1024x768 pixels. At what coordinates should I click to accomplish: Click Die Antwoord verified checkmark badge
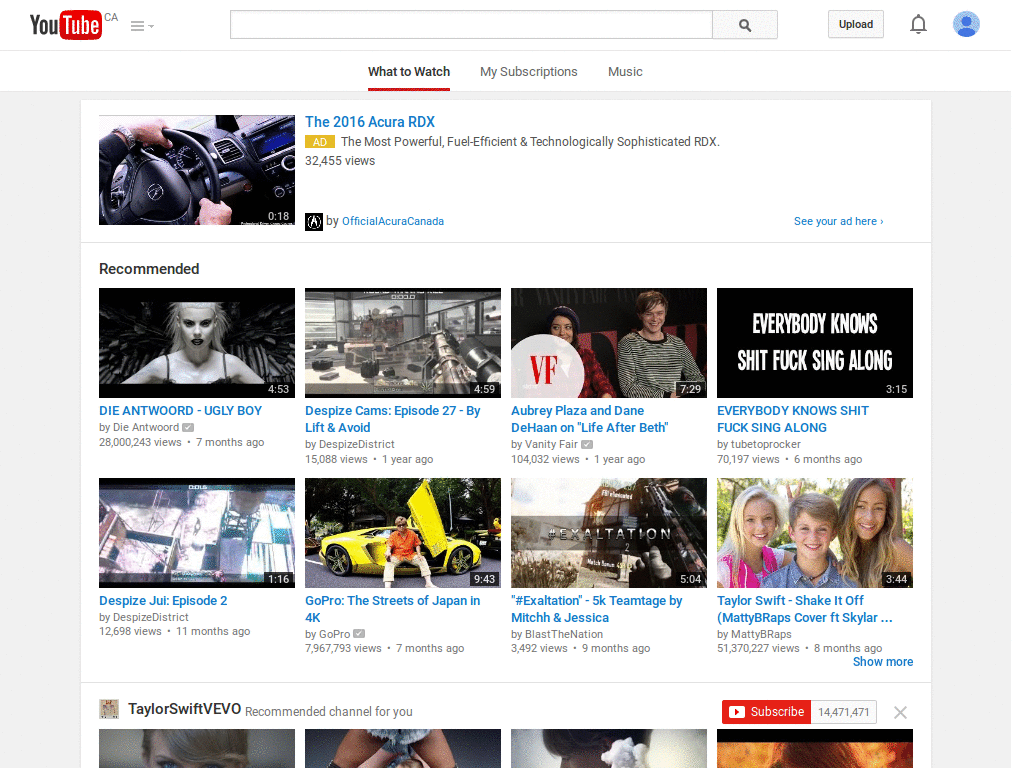tap(188, 427)
